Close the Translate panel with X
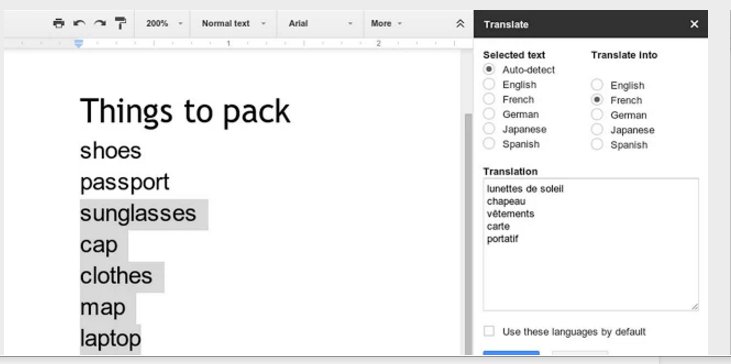Viewport: 731px width, 364px height. point(694,24)
